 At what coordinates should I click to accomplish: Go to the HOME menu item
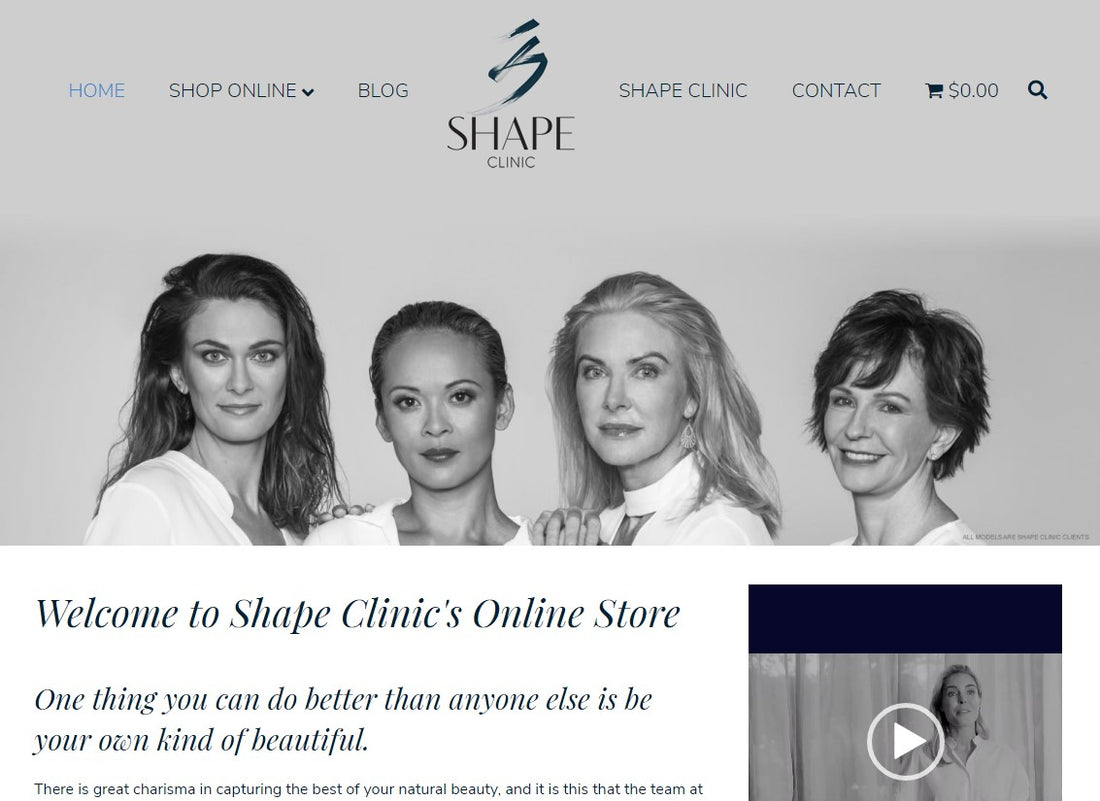pos(97,90)
